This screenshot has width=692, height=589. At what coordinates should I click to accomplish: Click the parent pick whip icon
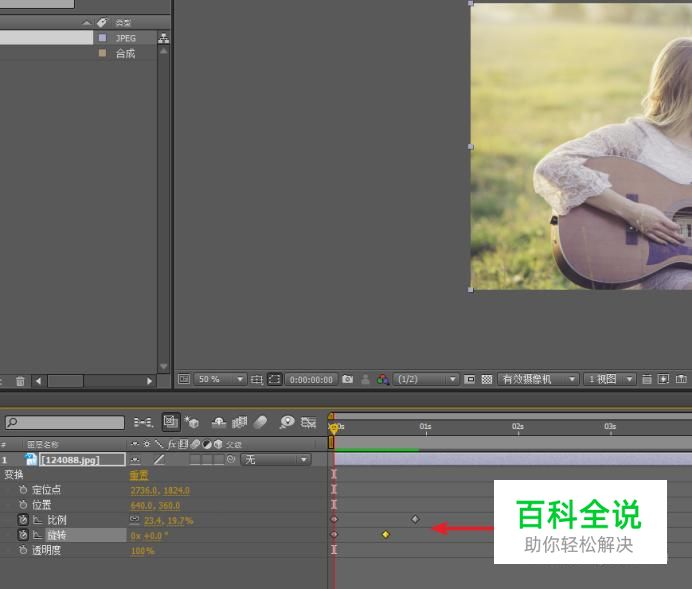click(x=231, y=460)
